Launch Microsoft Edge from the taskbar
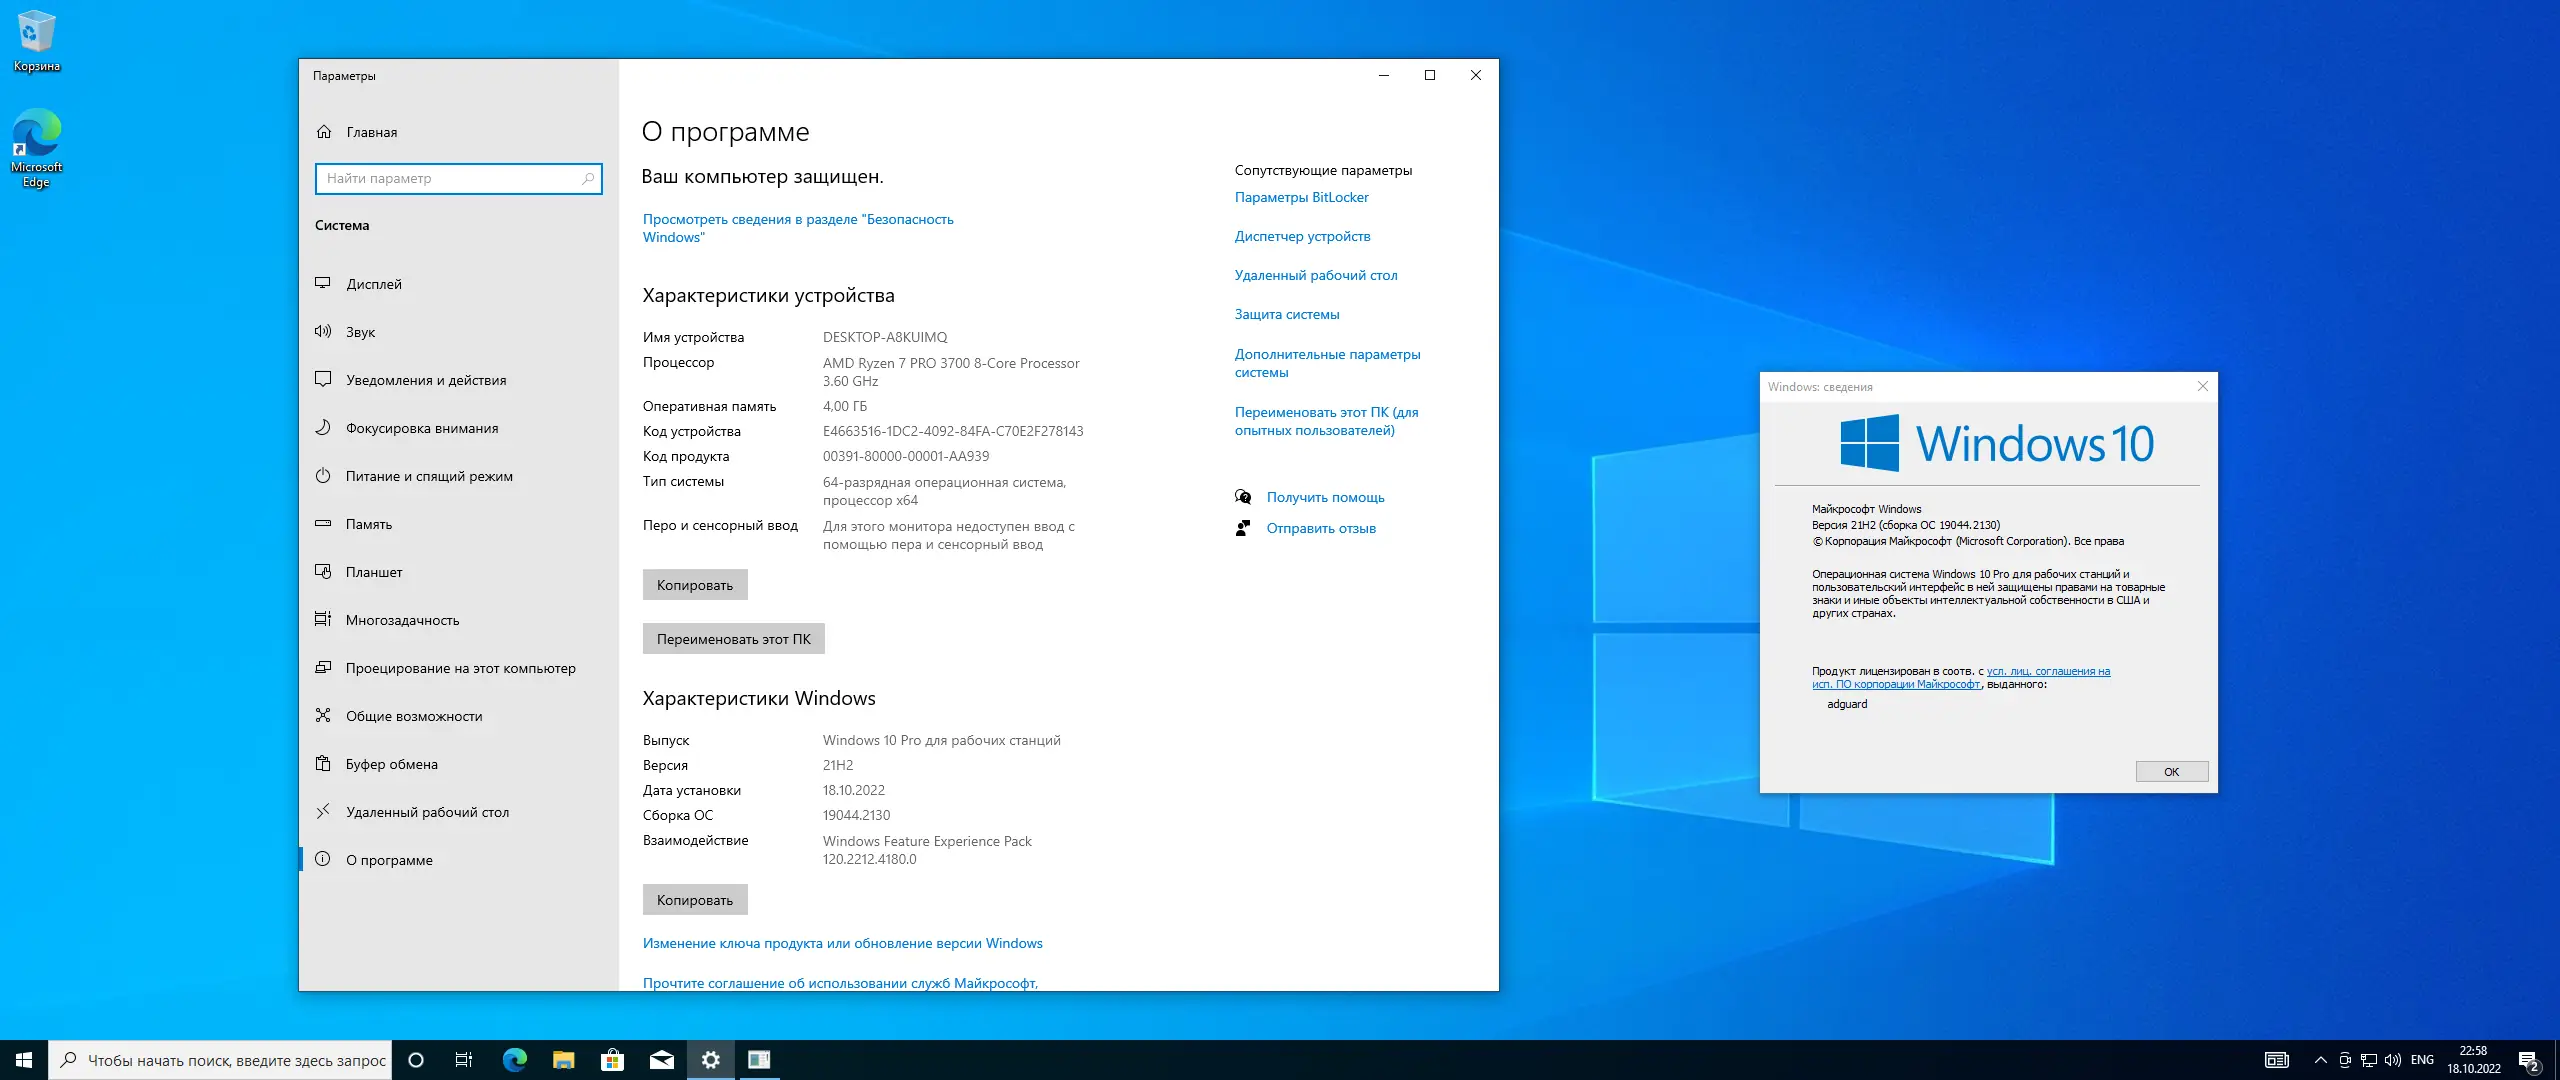This screenshot has width=2560, height=1080. [x=514, y=1060]
